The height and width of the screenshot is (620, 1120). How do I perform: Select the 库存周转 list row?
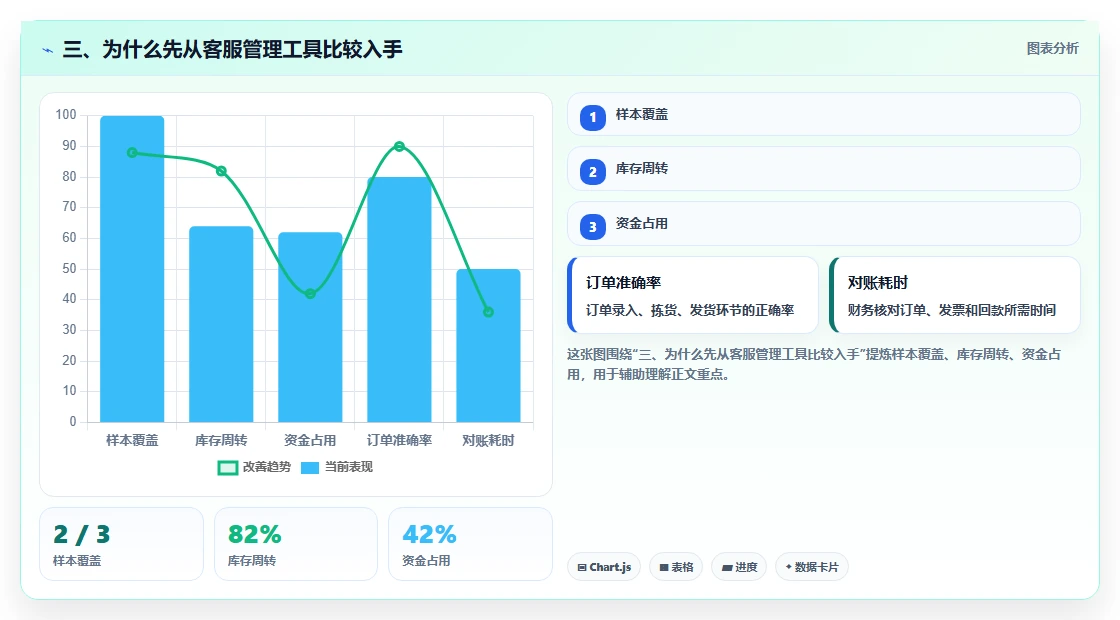point(824,169)
